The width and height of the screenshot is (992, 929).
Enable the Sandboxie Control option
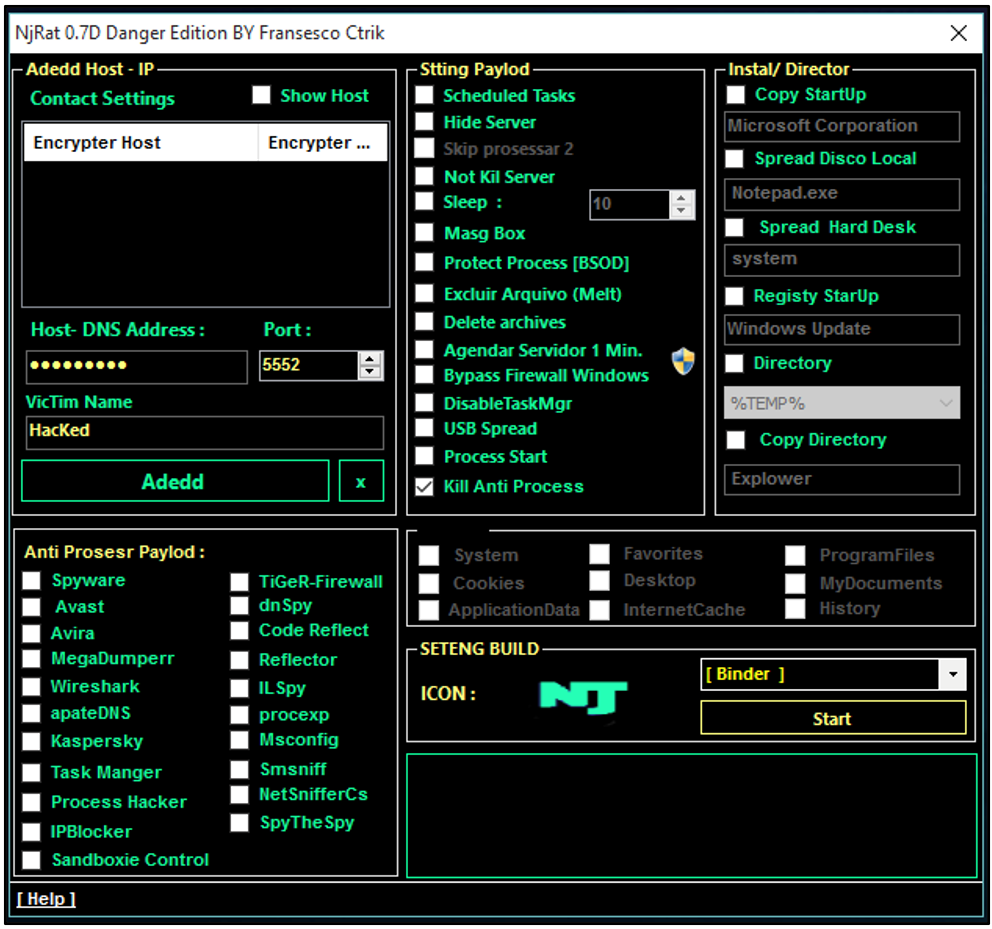[x=31, y=859]
